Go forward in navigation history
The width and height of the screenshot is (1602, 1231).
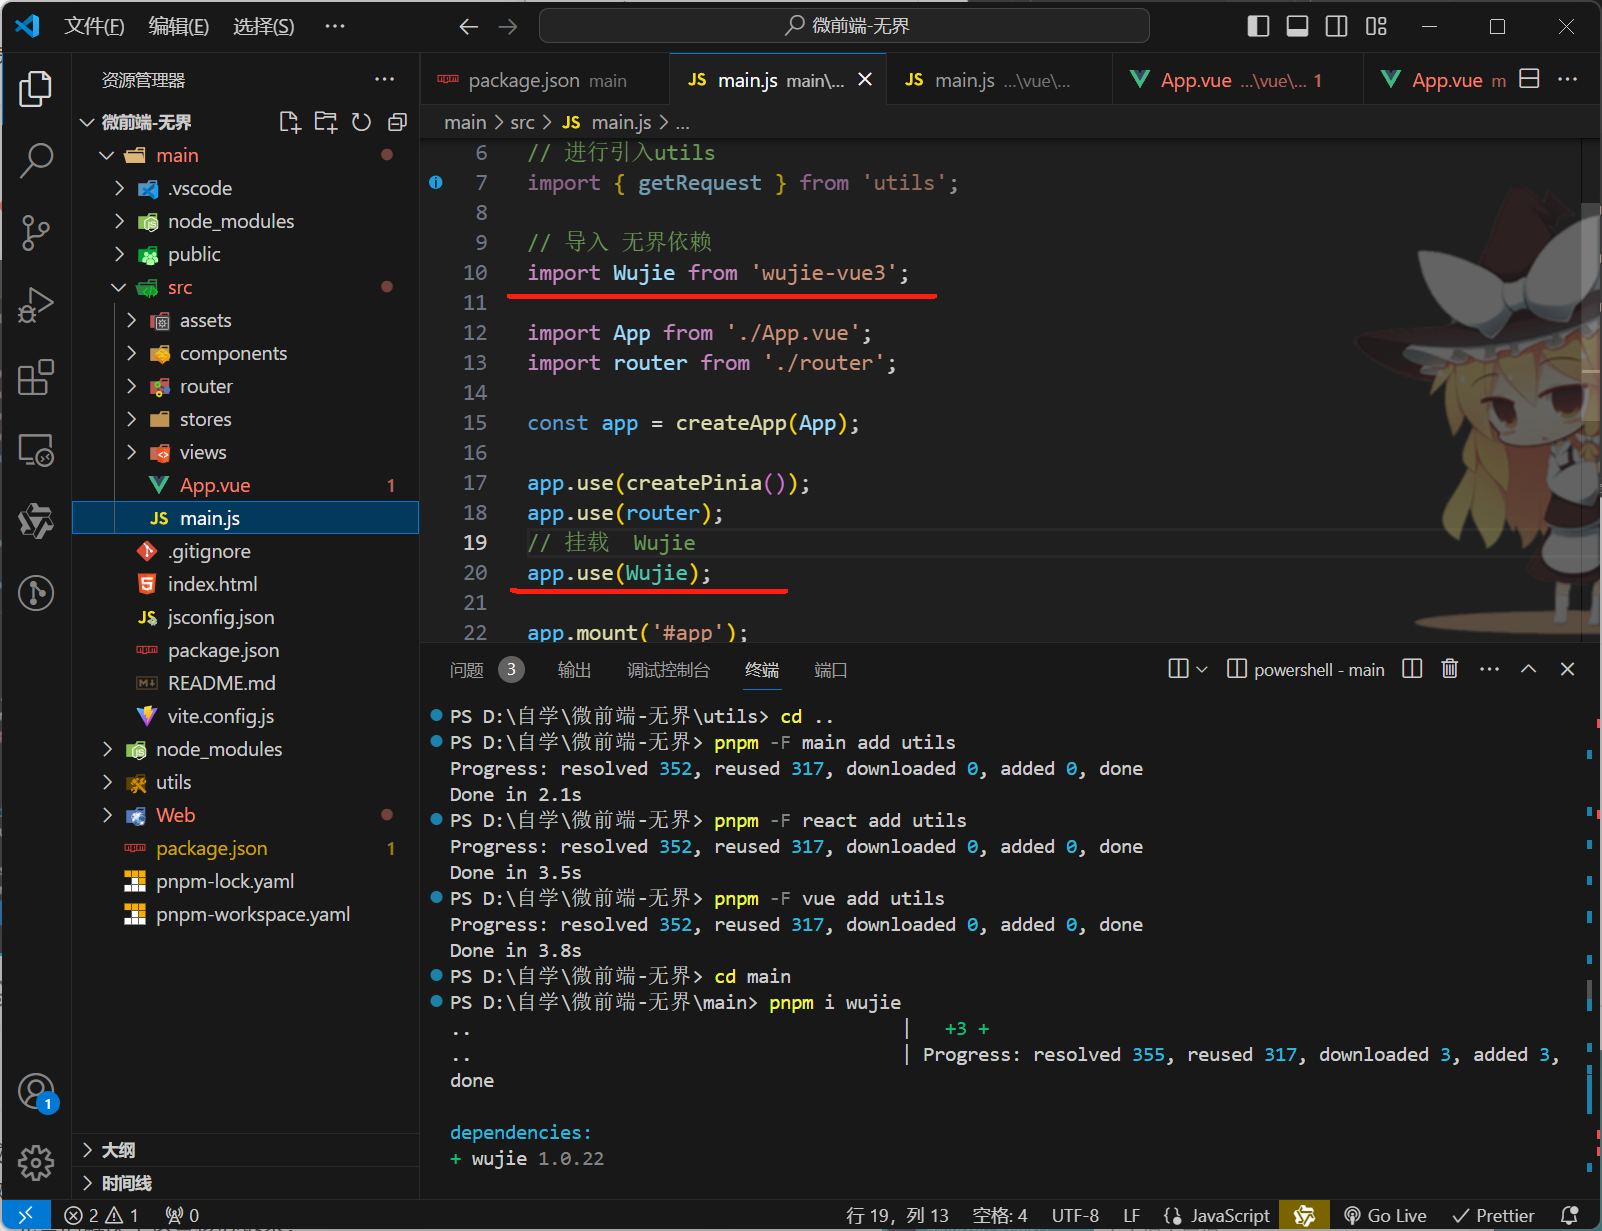point(508,27)
